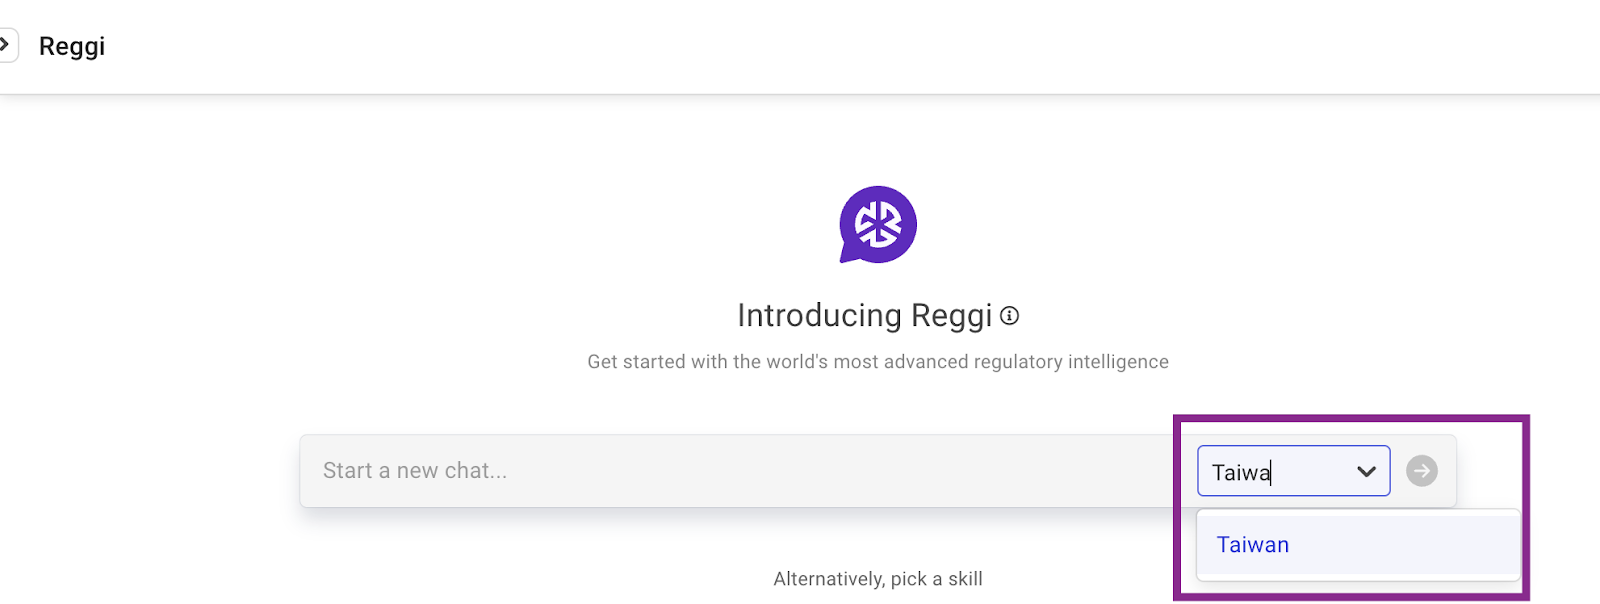Toggle the jurisdiction dropdown chevron arrow
The image size is (1600, 604).
(x=1366, y=472)
